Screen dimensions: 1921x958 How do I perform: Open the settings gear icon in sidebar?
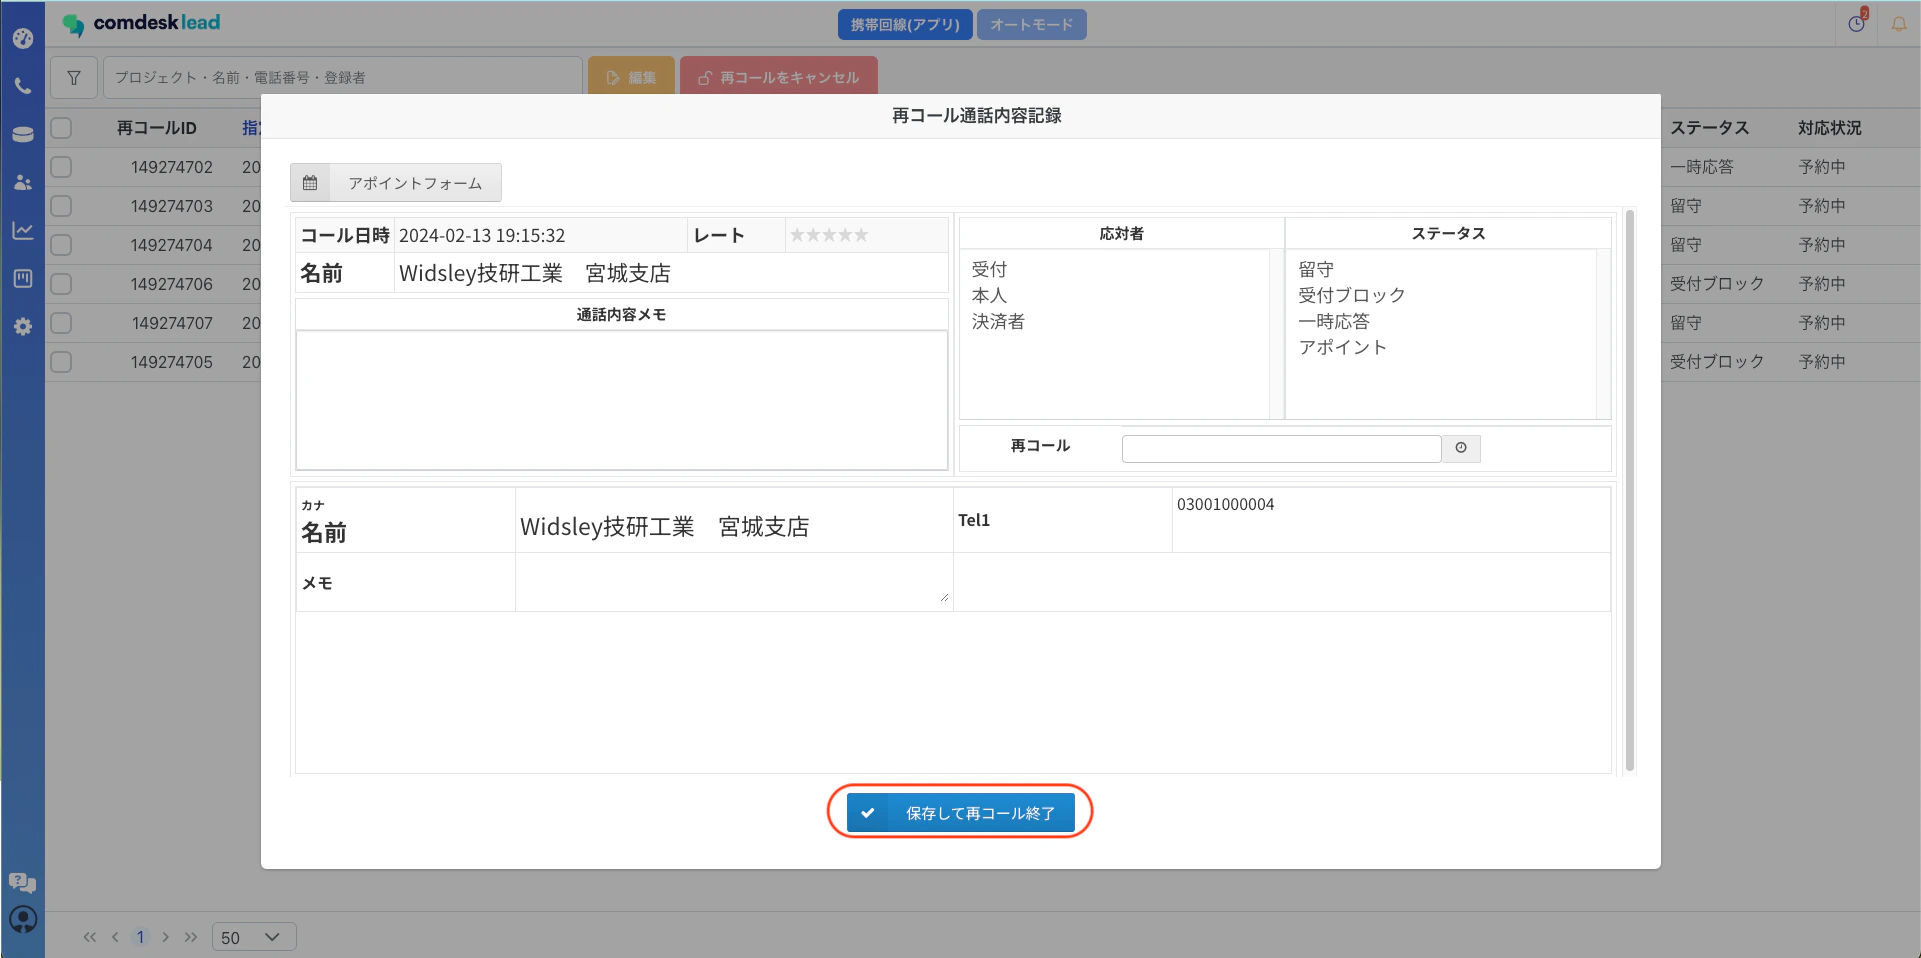tap(23, 326)
